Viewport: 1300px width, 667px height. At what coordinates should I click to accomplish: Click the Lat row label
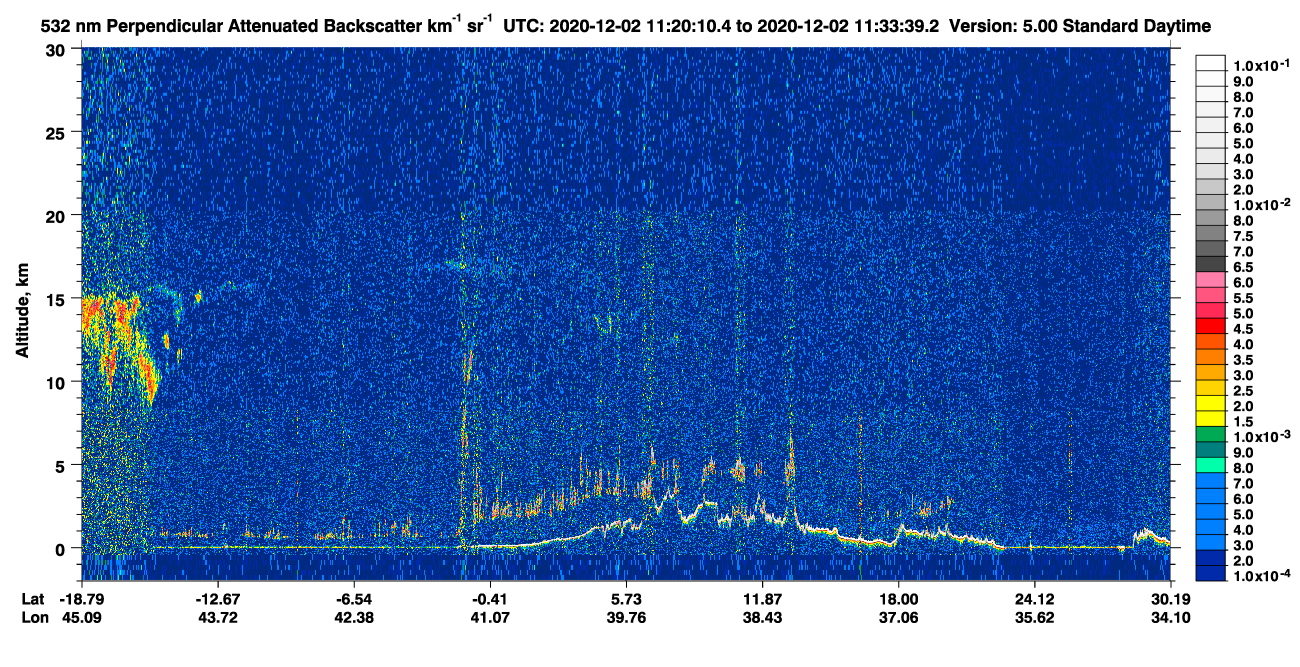(33, 599)
